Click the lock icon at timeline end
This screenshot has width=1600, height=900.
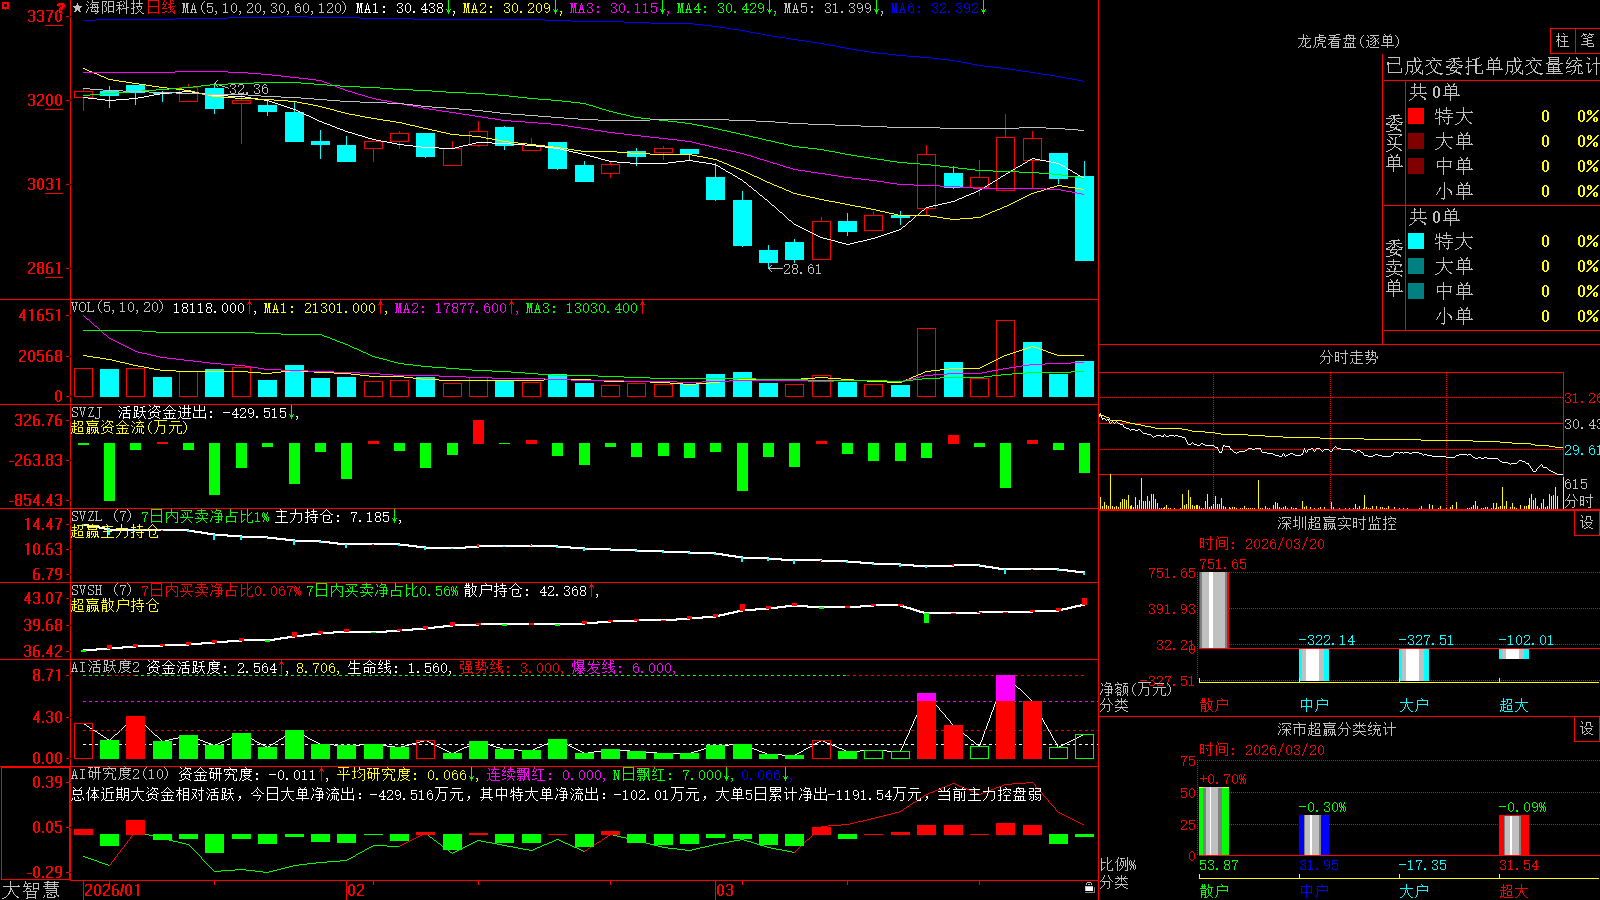(1090, 887)
